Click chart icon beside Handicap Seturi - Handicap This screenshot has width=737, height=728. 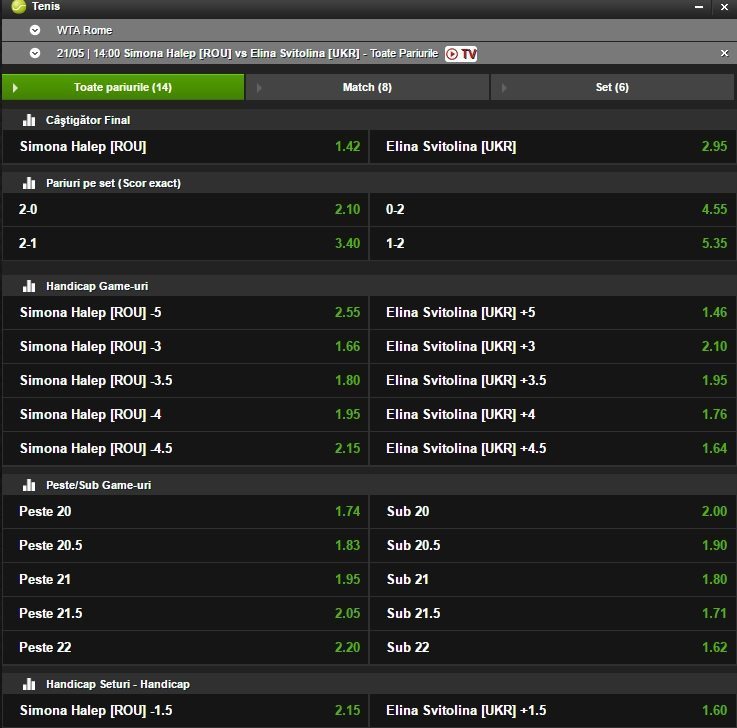(x=29, y=684)
